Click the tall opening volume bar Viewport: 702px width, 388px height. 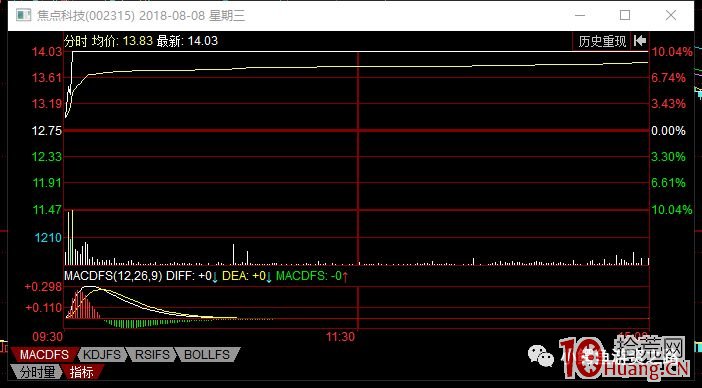(72, 238)
